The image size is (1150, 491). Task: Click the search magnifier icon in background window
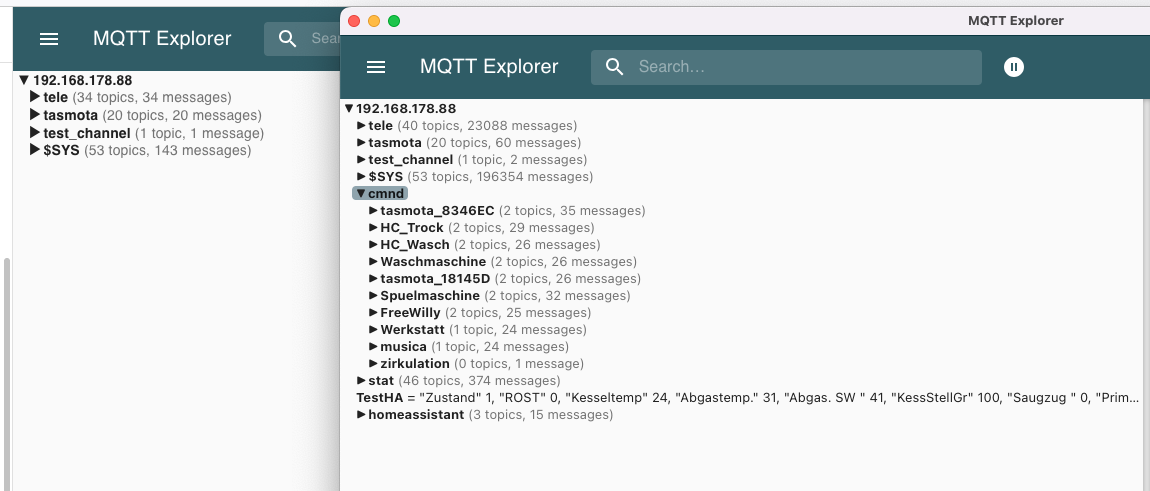coord(288,39)
